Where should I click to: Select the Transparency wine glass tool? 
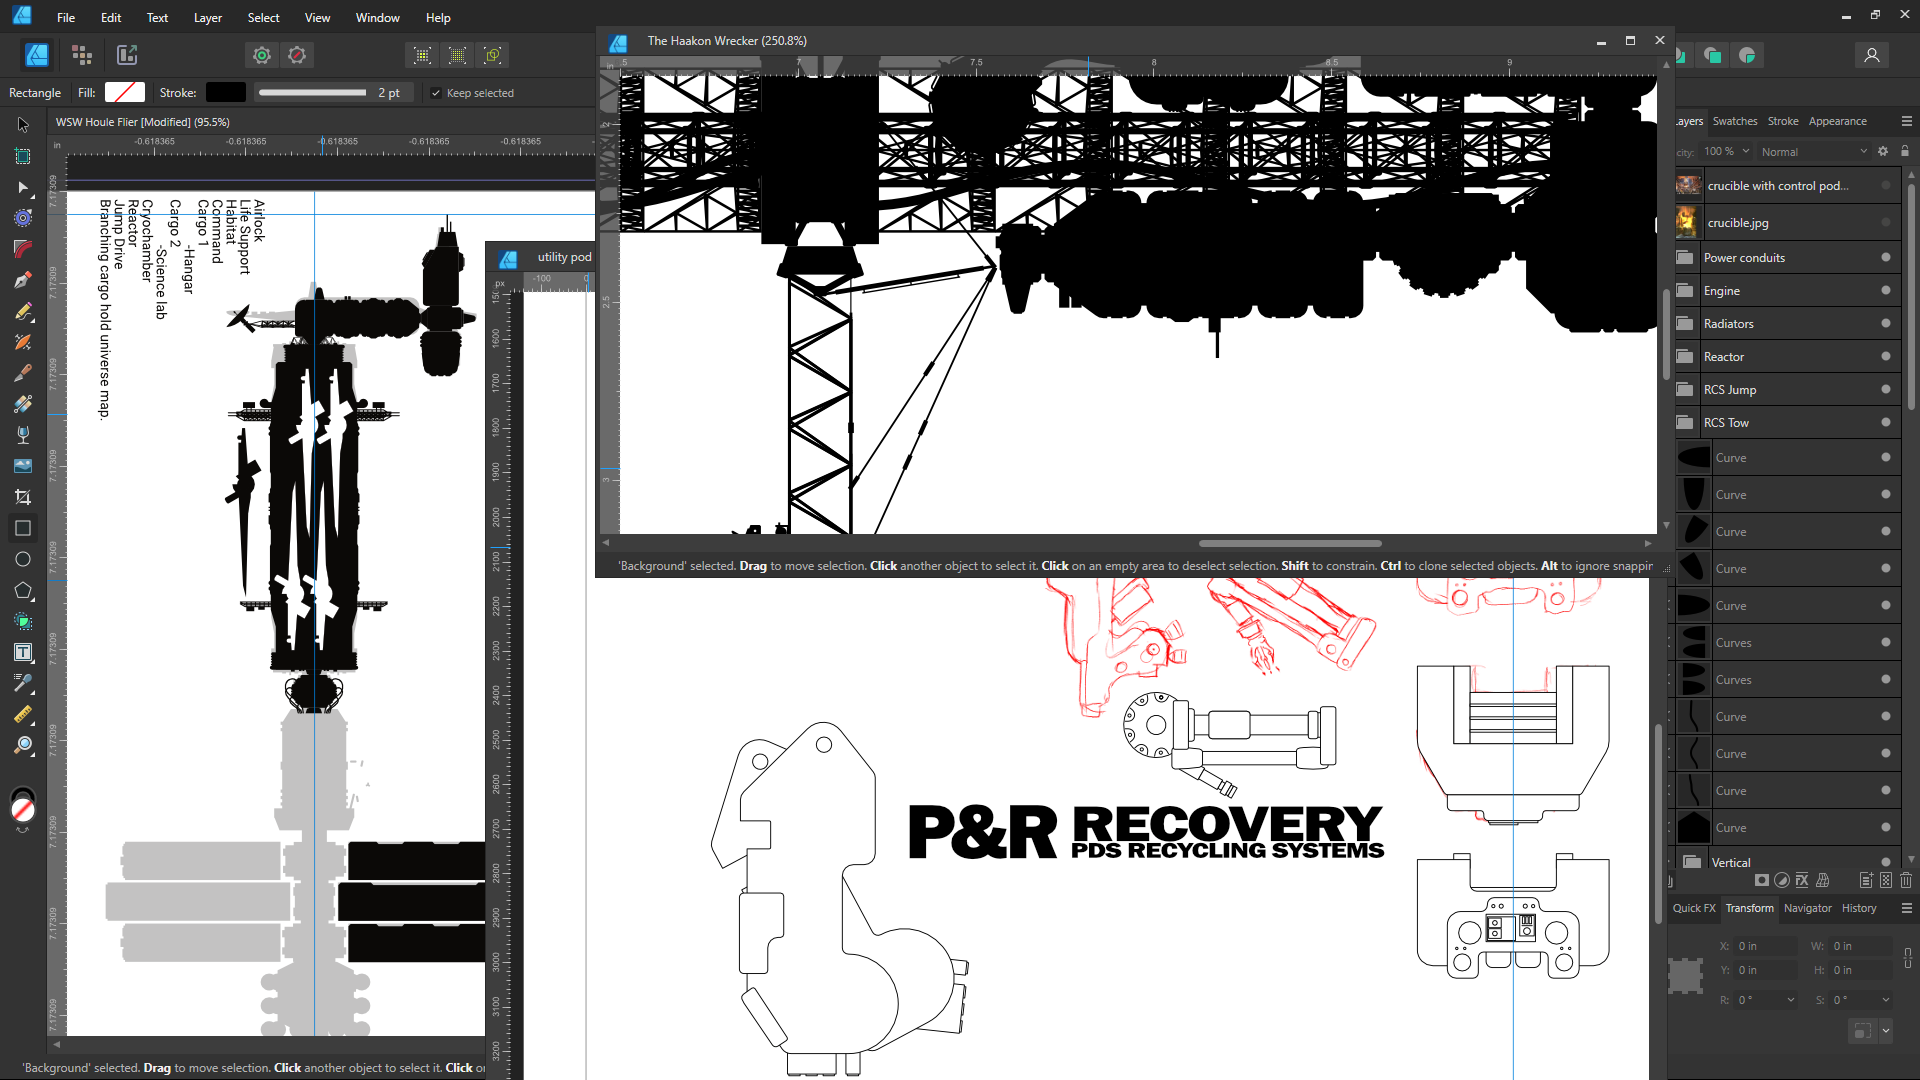(23, 435)
